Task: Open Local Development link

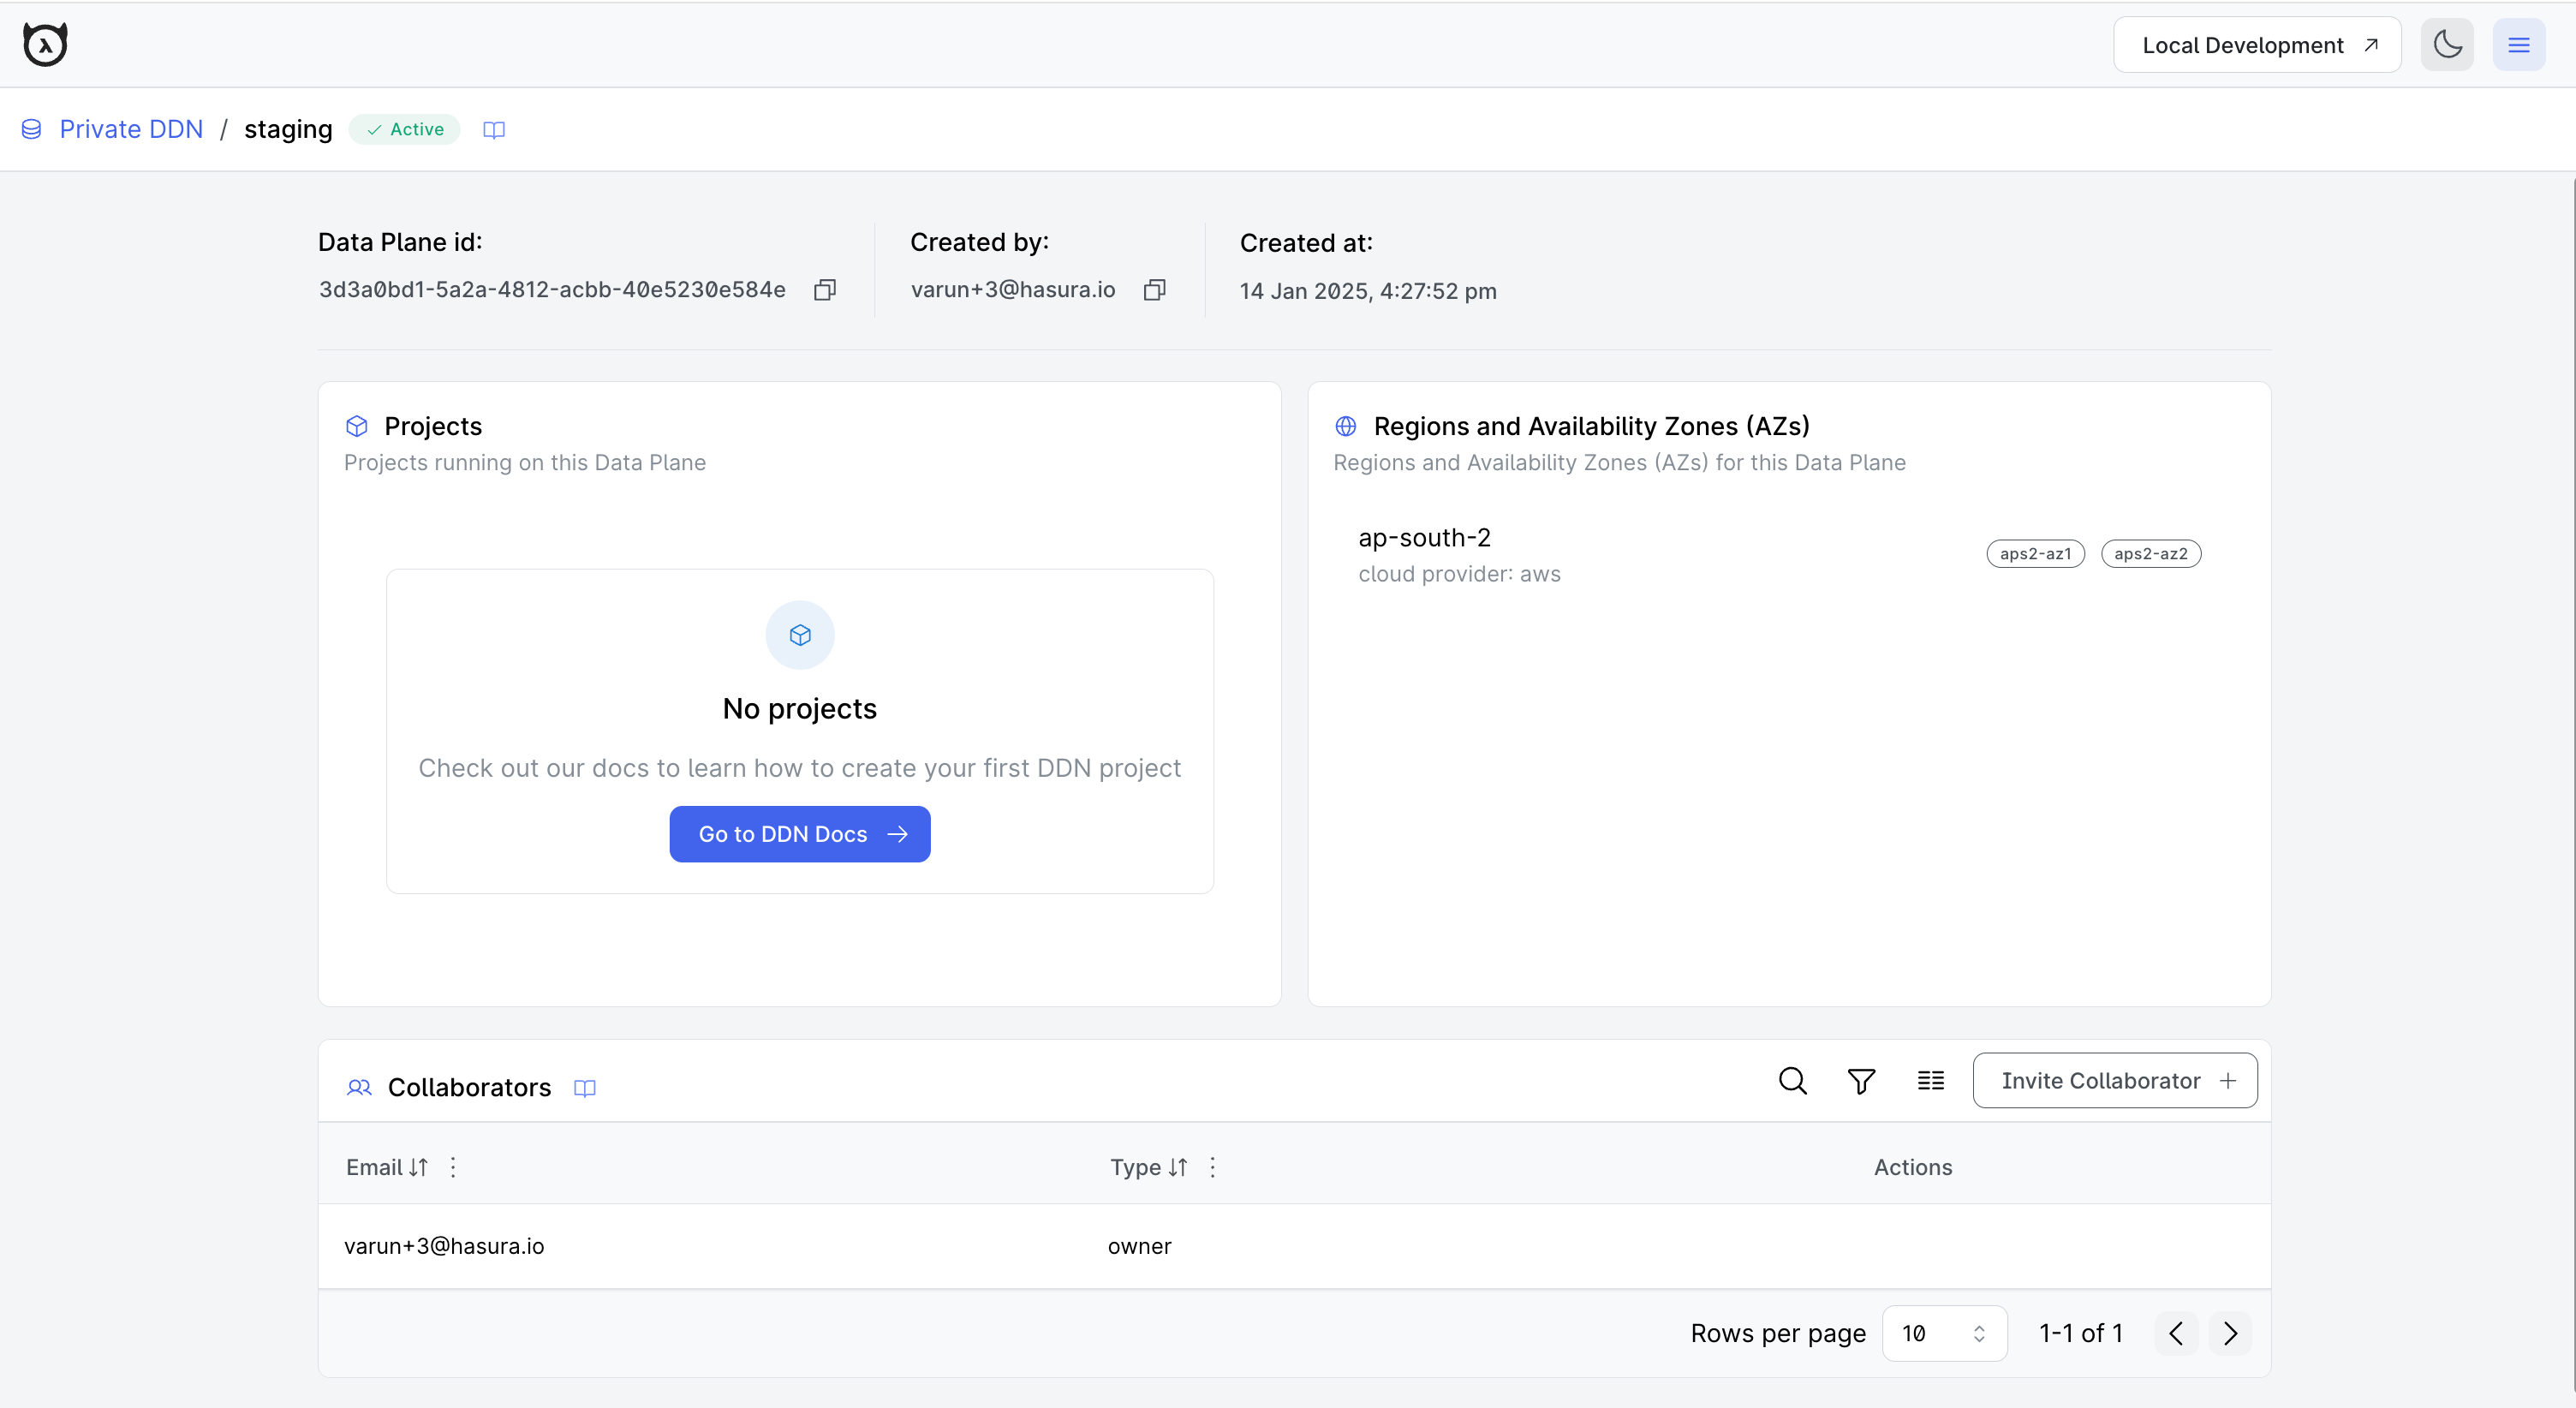Action: point(2257,45)
